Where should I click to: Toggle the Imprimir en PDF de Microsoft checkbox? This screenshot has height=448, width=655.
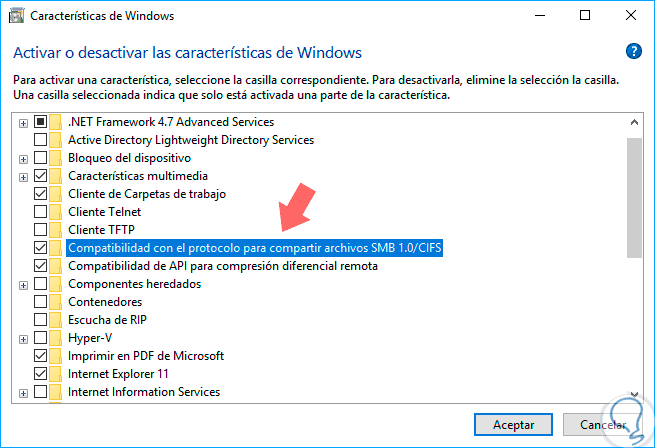click(40, 356)
